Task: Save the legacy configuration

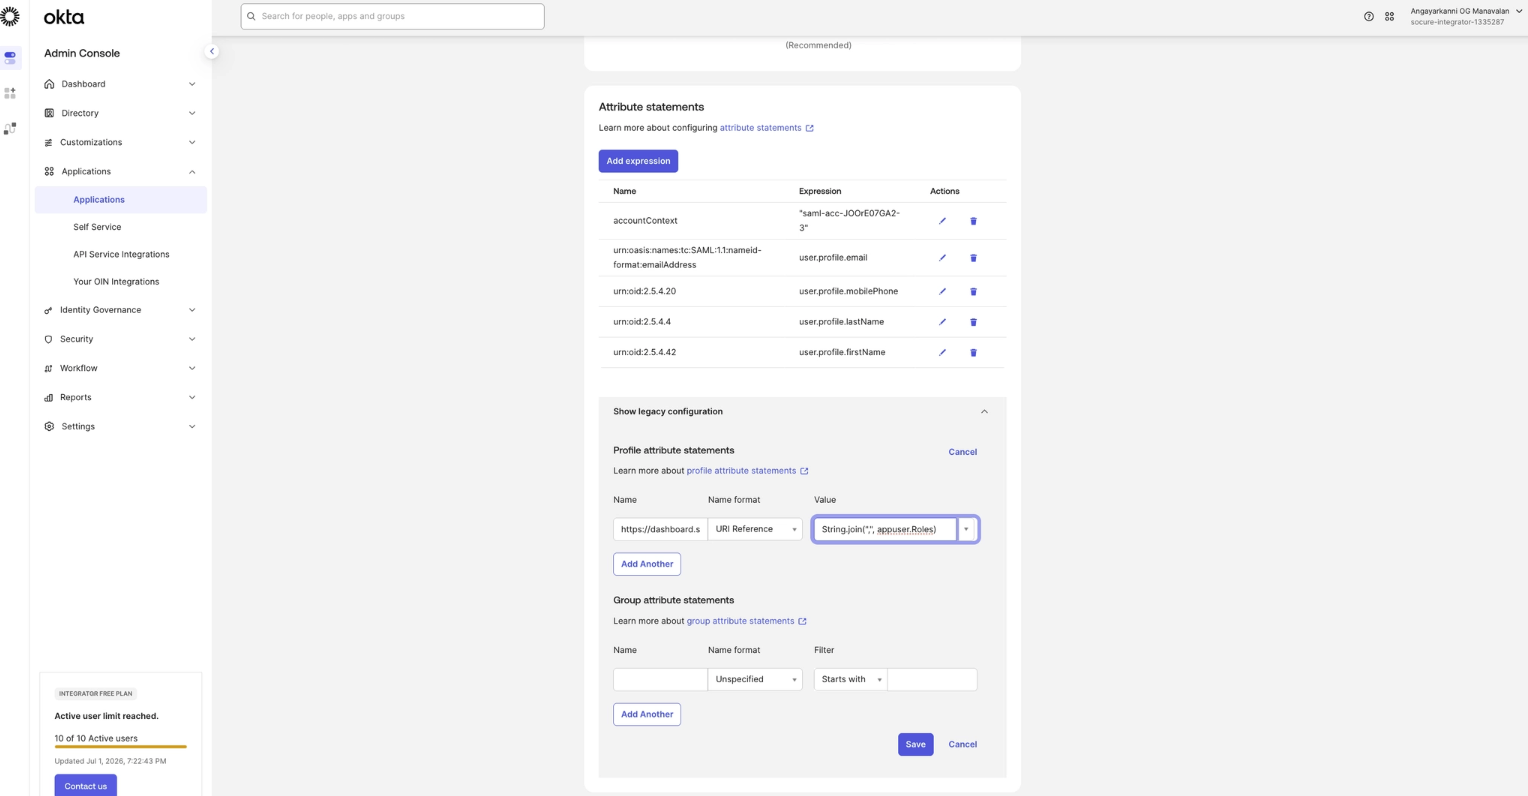Action: coord(915,744)
